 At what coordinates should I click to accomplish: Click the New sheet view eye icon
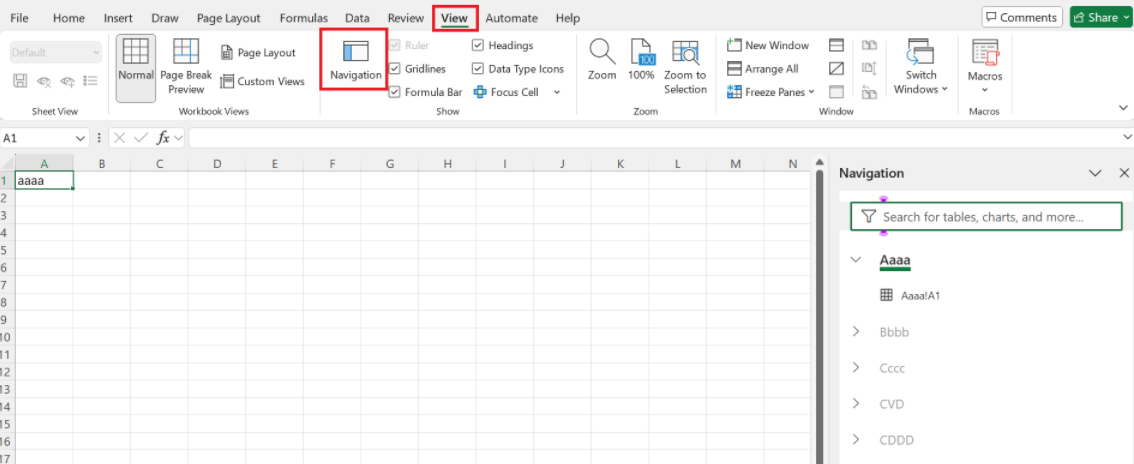[x=67, y=81]
